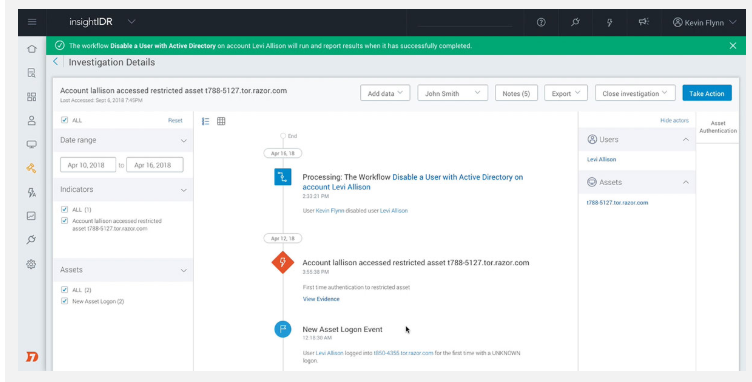Screen dimensions: 752x382
Task: Open the lightning bolt icon in header
Action: tap(610, 22)
